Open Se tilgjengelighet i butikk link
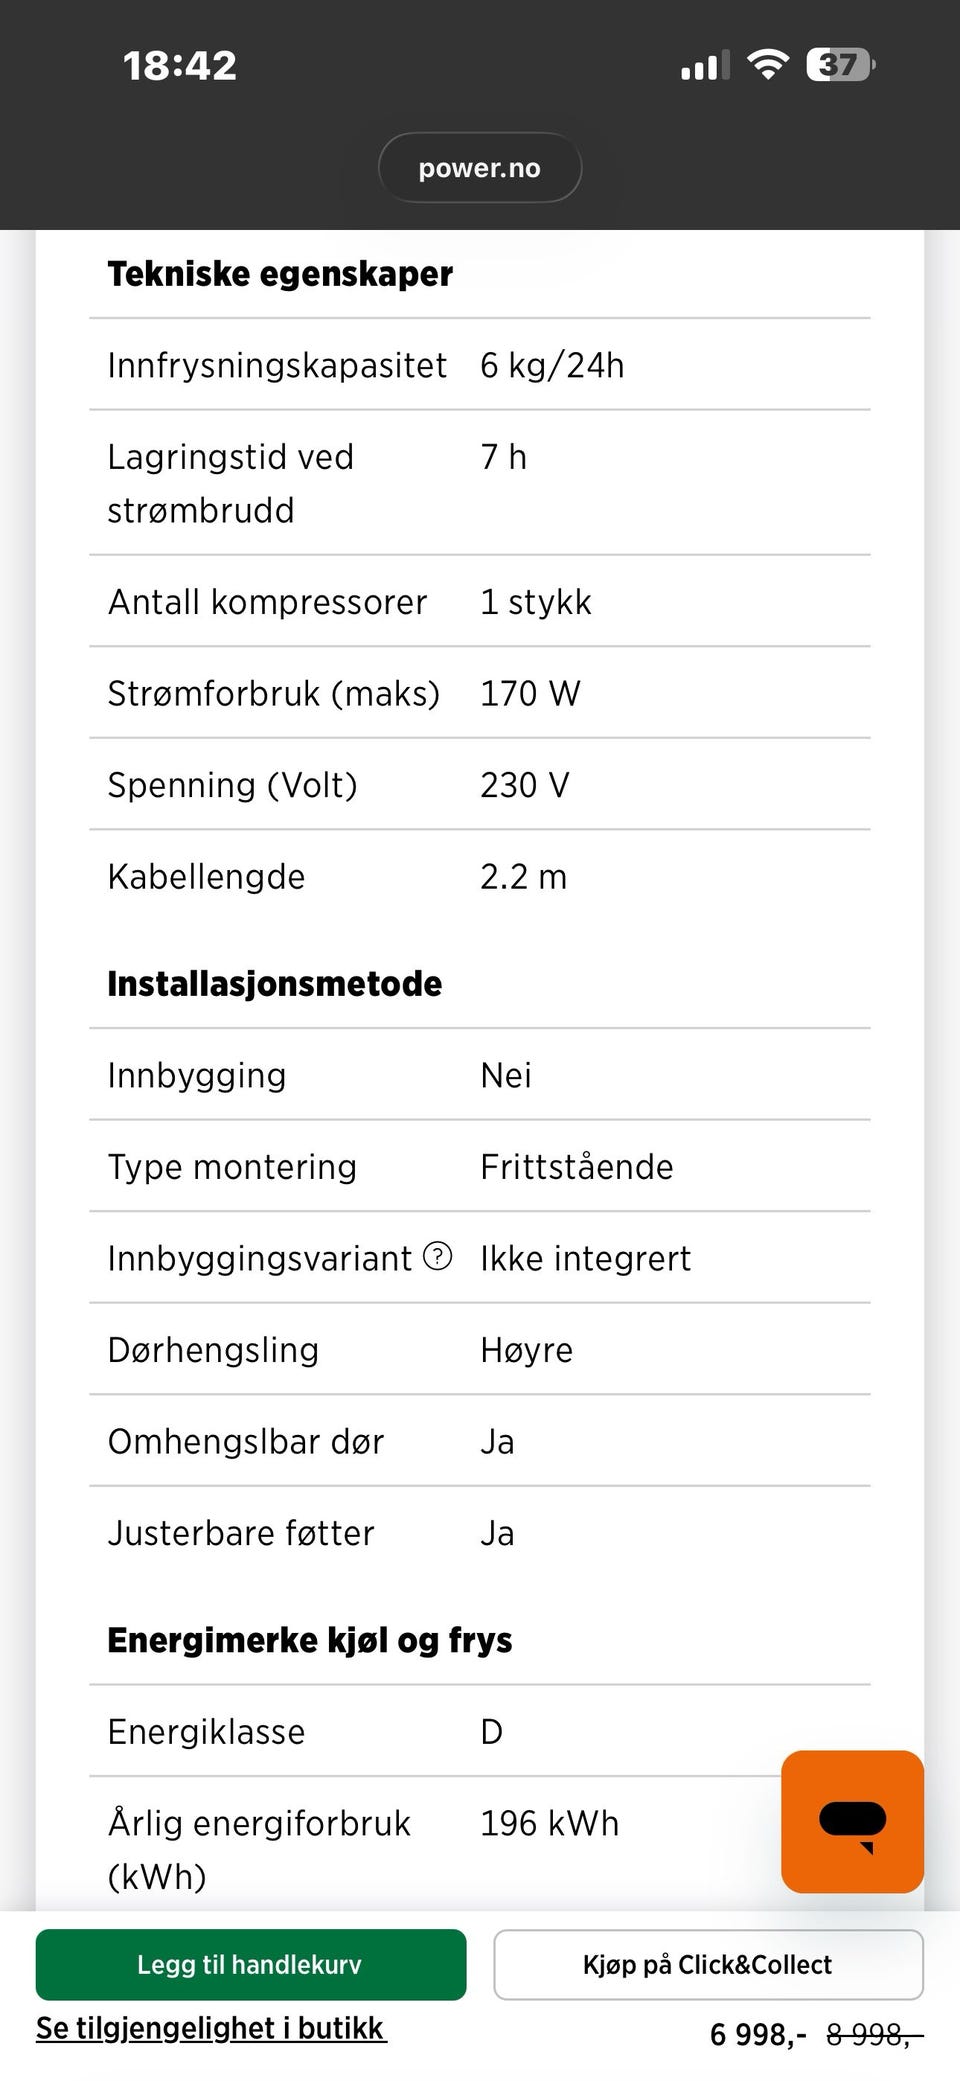The image size is (960, 2081). (211, 2028)
